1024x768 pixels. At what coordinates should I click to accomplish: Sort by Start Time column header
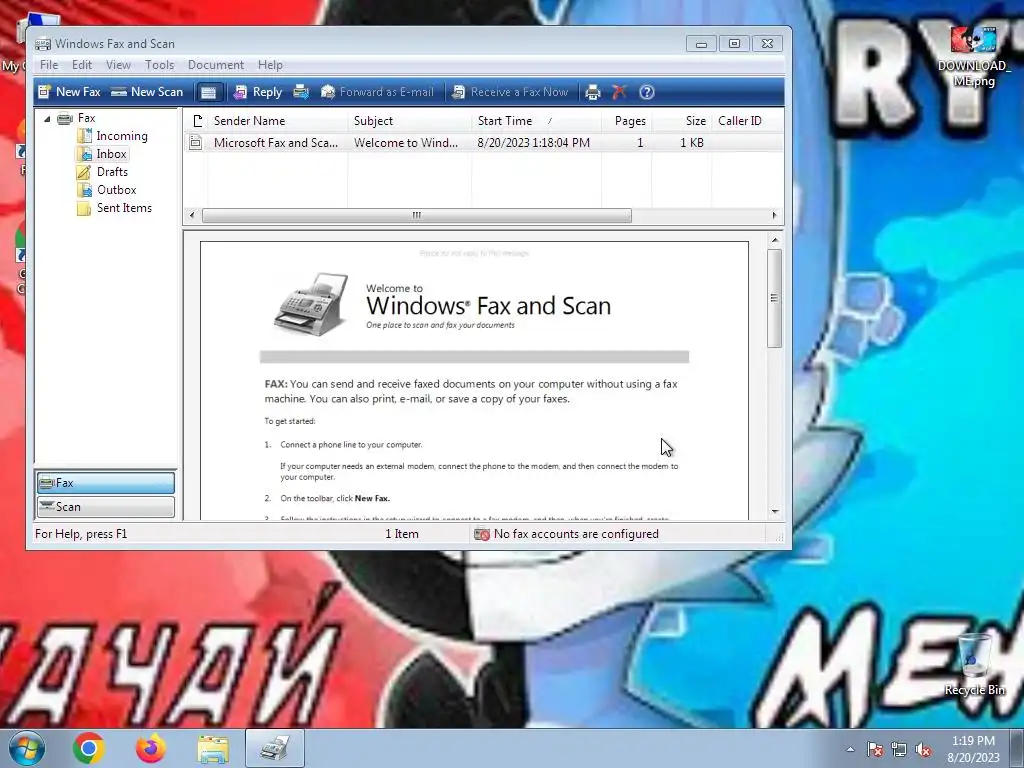[x=536, y=121]
